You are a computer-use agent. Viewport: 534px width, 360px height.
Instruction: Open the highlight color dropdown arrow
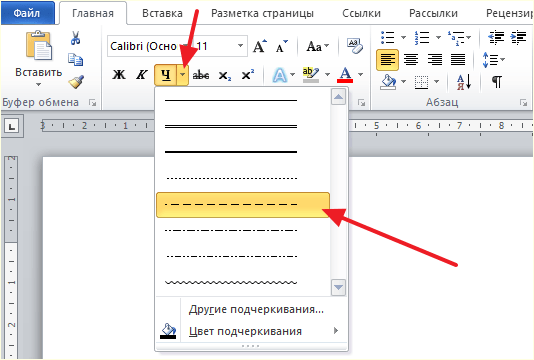point(327,74)
